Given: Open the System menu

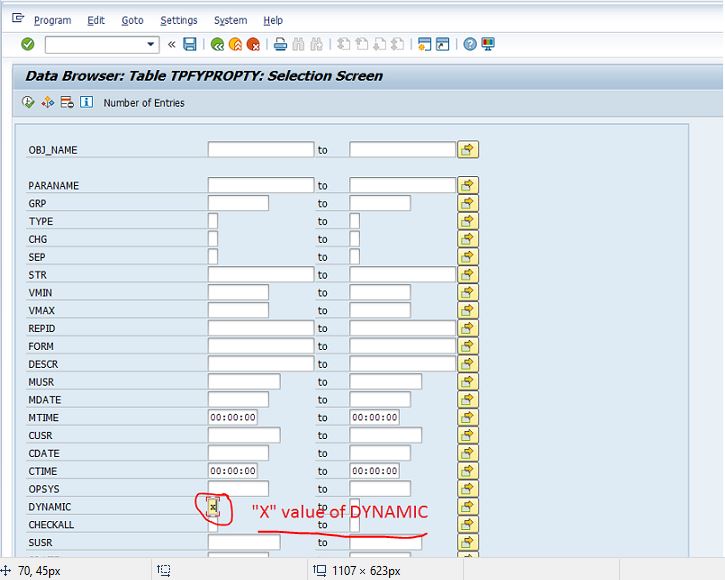Looking at the screenshot, I should click(230, 20).
